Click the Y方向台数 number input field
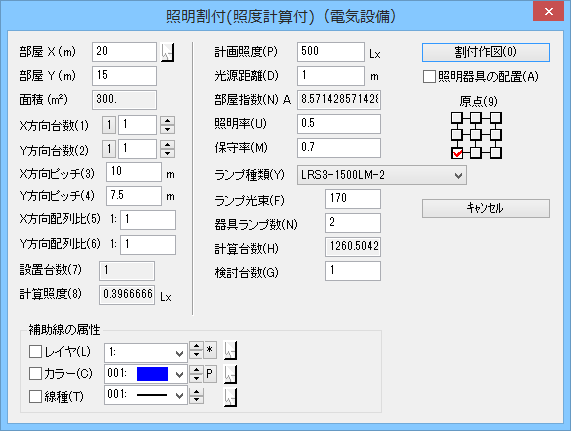Screen dimensions: 571x431 [x=138, y=149]
